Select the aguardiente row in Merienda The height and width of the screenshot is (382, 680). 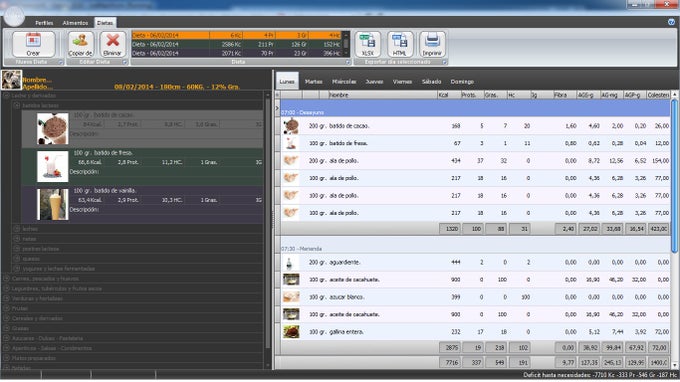point(475,262)
